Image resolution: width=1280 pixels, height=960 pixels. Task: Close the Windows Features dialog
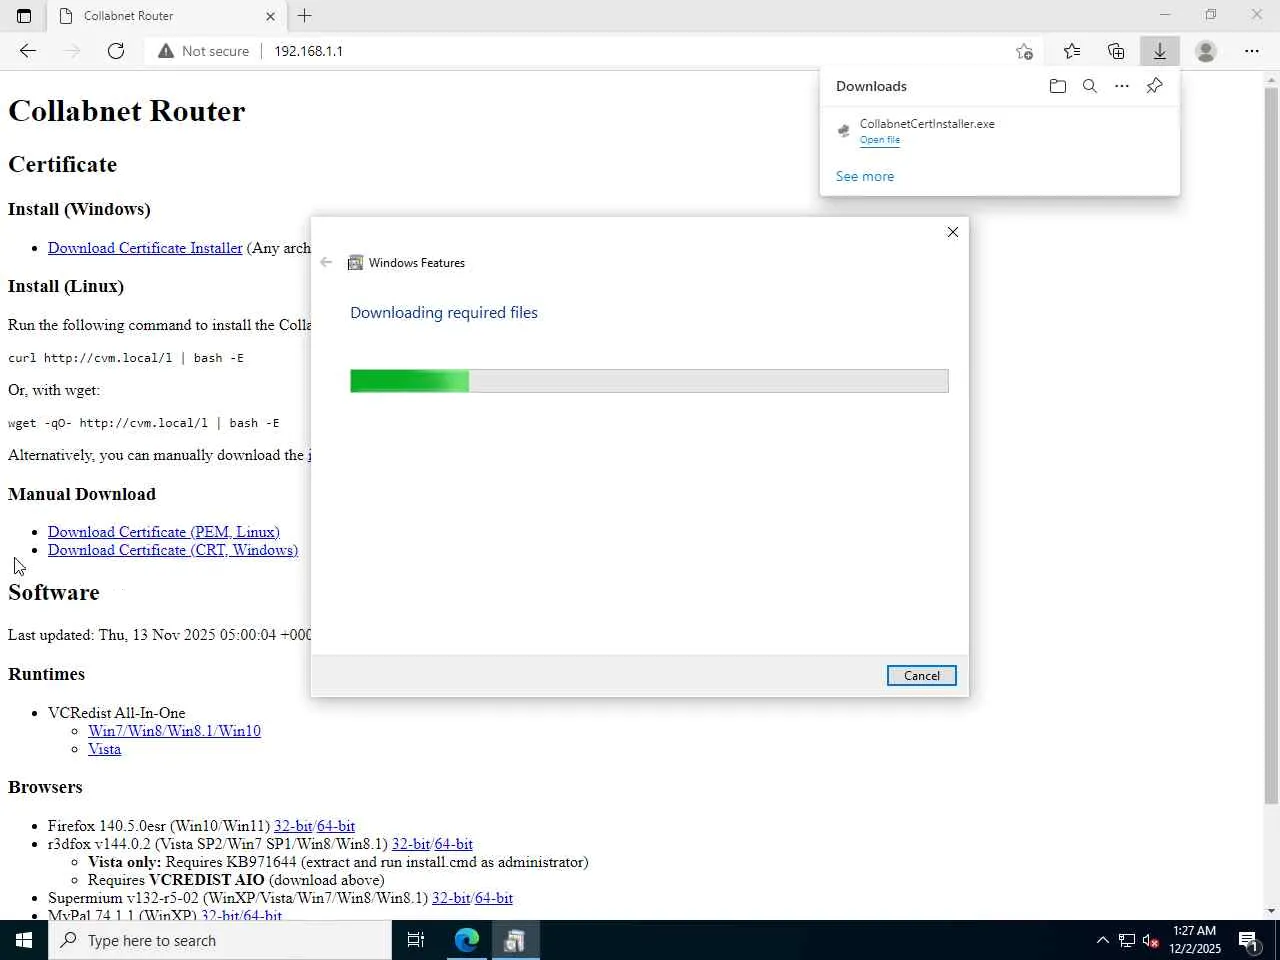[x=953, y=232]
